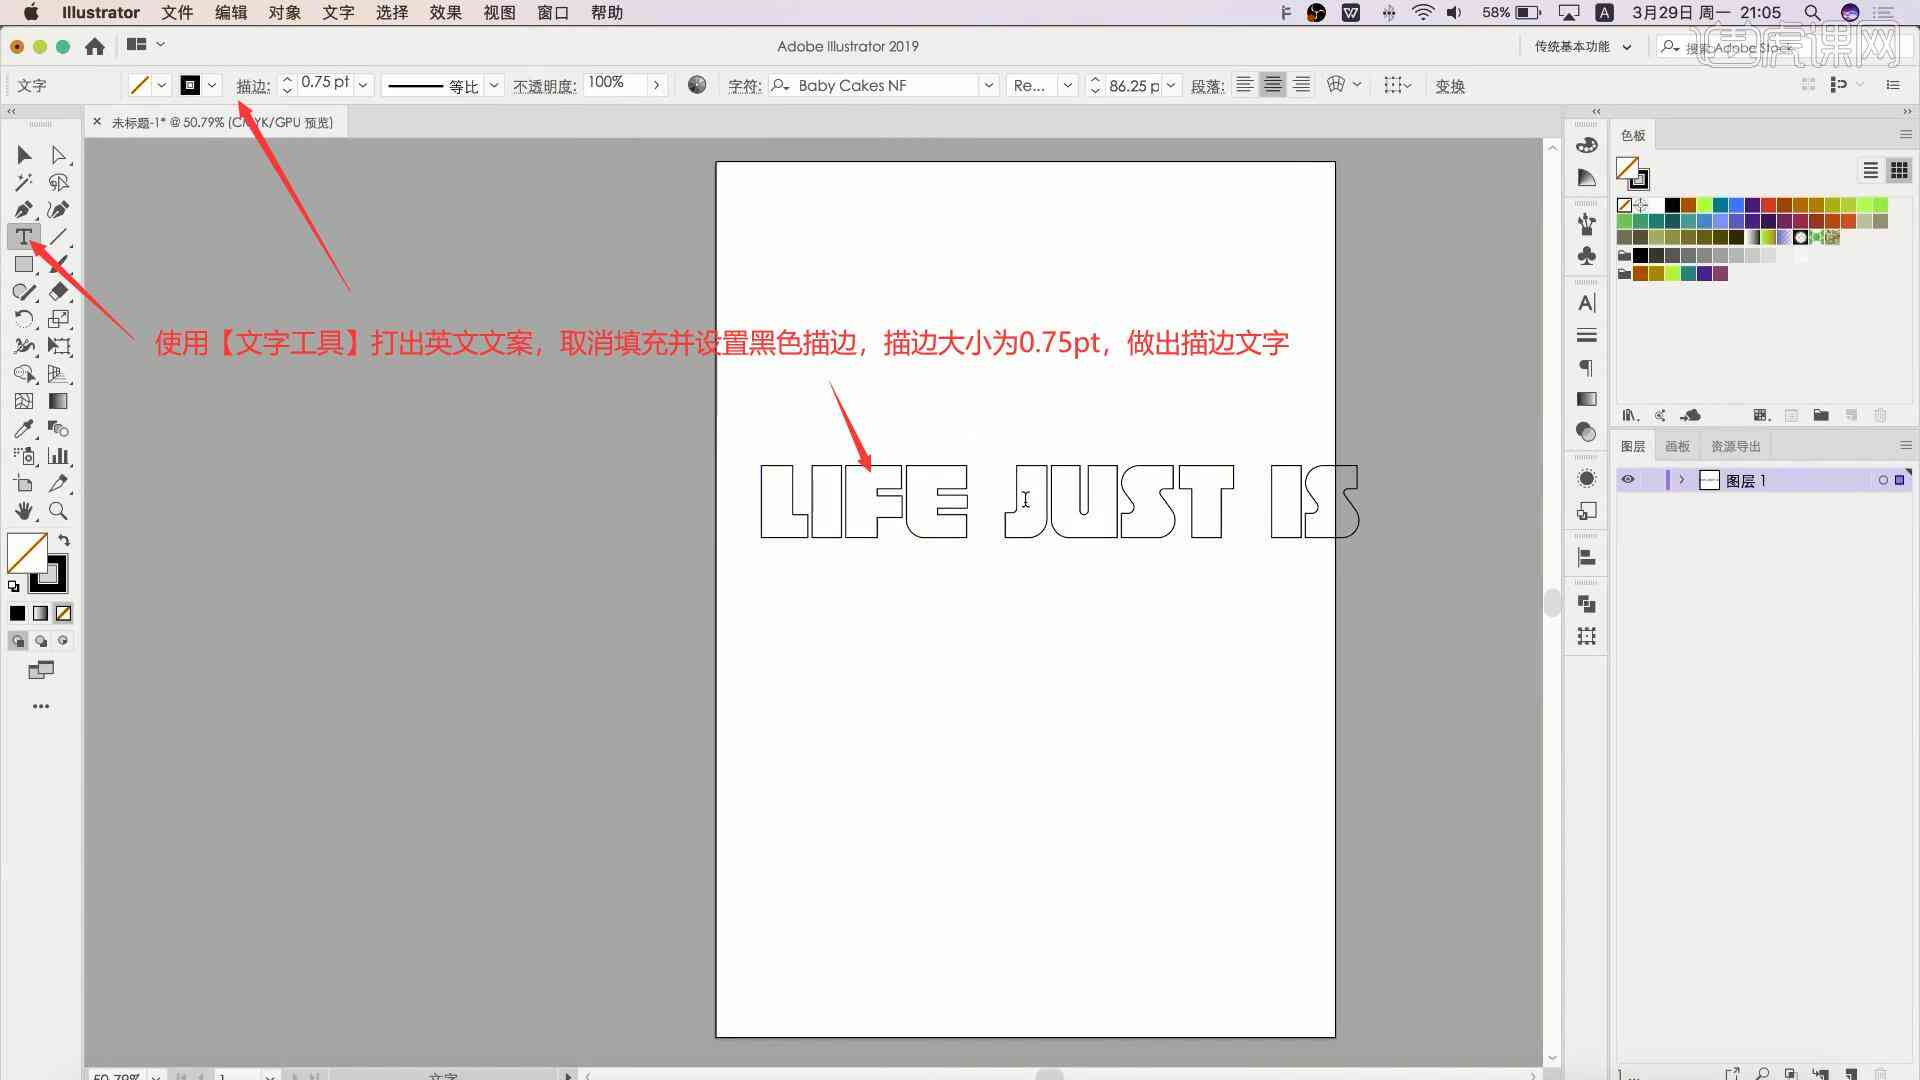Open the stroke color dropdown
Image resolution: width=1920 pixels, height=1080 pixels.
(212, 85)
